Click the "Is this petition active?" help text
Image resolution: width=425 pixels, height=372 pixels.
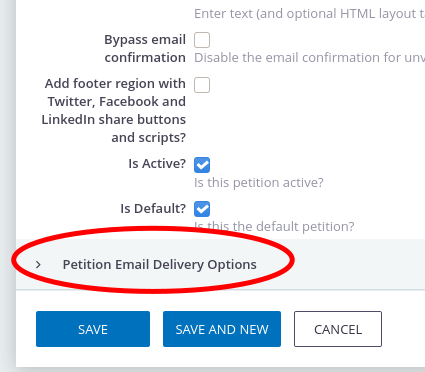(259, 183)
